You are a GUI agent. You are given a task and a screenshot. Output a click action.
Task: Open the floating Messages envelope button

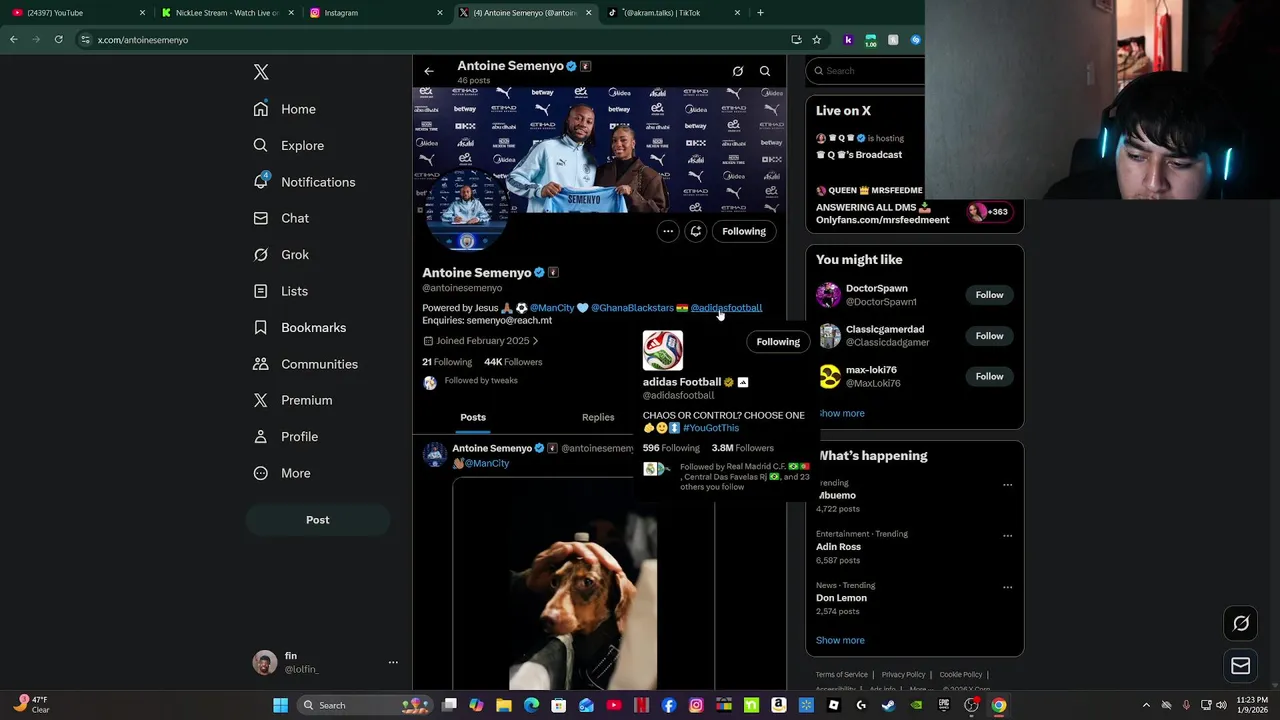(1241, 666)
